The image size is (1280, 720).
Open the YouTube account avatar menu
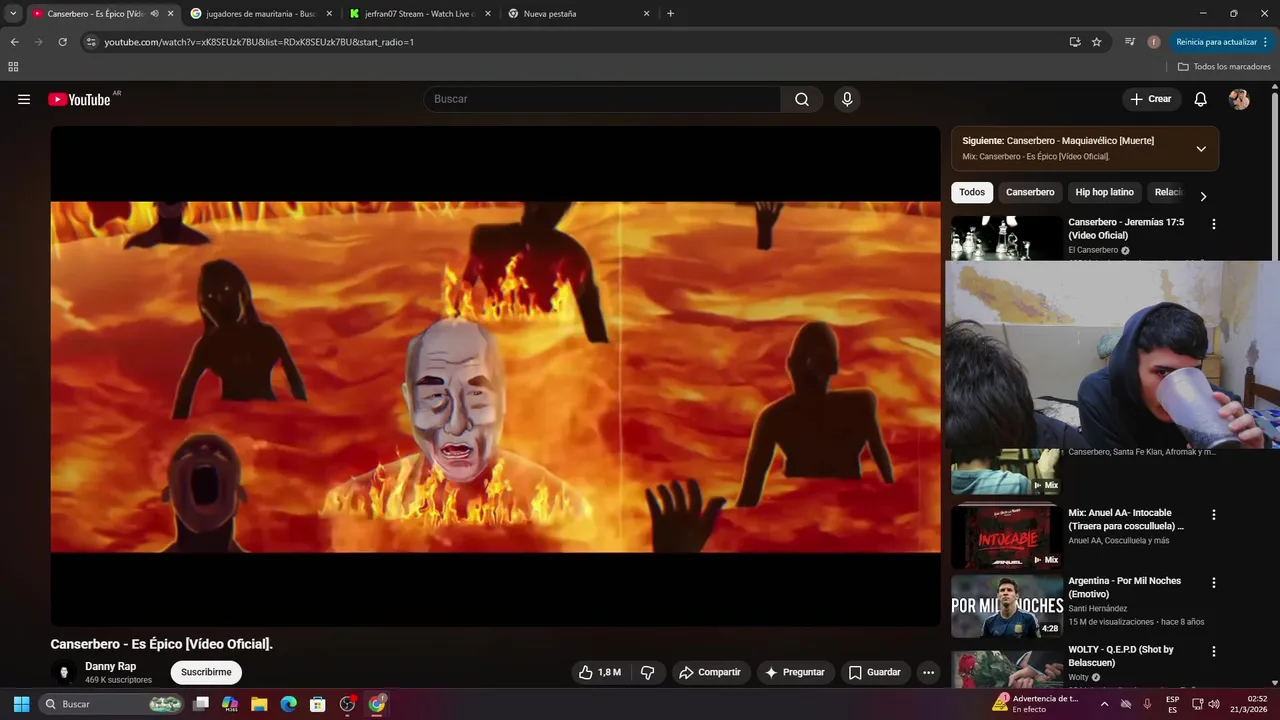(x=1239, y=99)
